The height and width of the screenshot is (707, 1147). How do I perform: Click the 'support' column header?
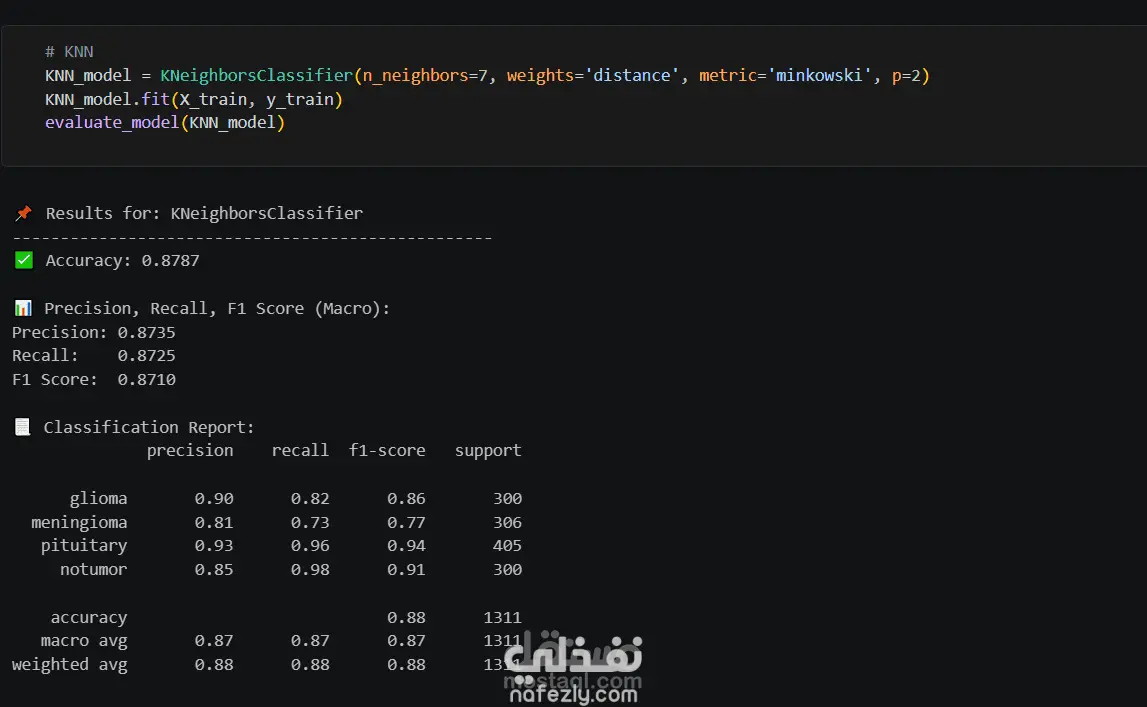tap(488, 450)
